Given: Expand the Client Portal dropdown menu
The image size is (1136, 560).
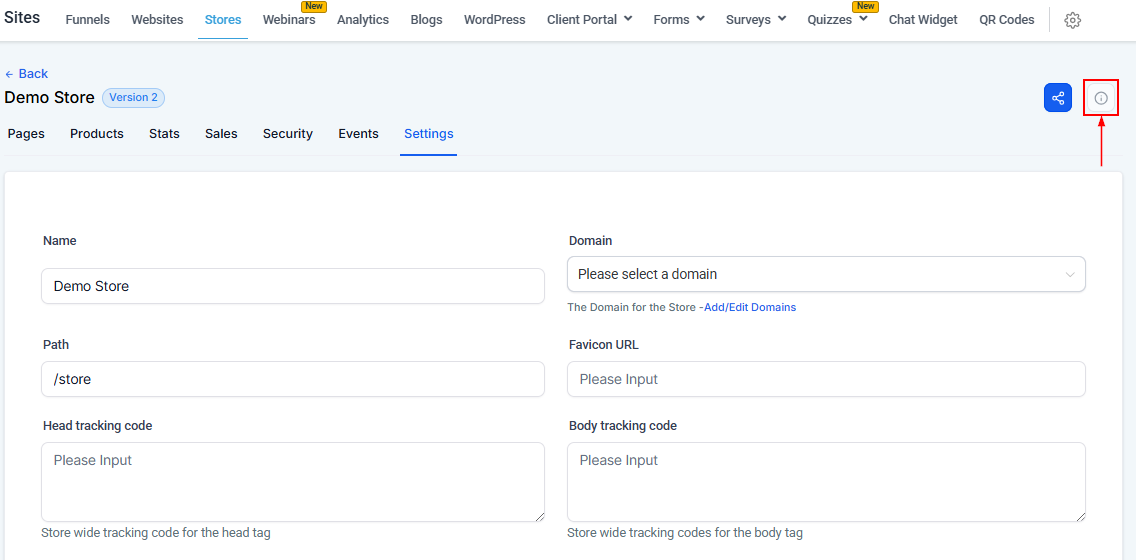Looking at the screenshot, I should click(589, 20).
